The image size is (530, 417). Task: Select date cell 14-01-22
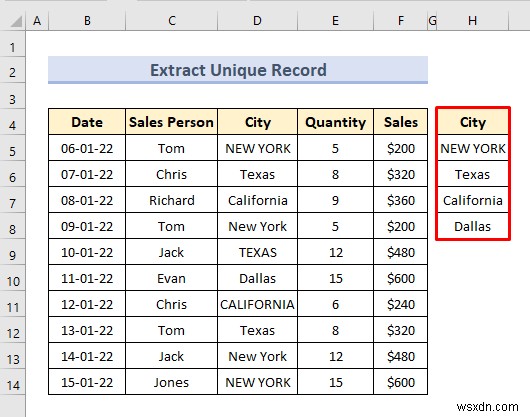(87, 356)
